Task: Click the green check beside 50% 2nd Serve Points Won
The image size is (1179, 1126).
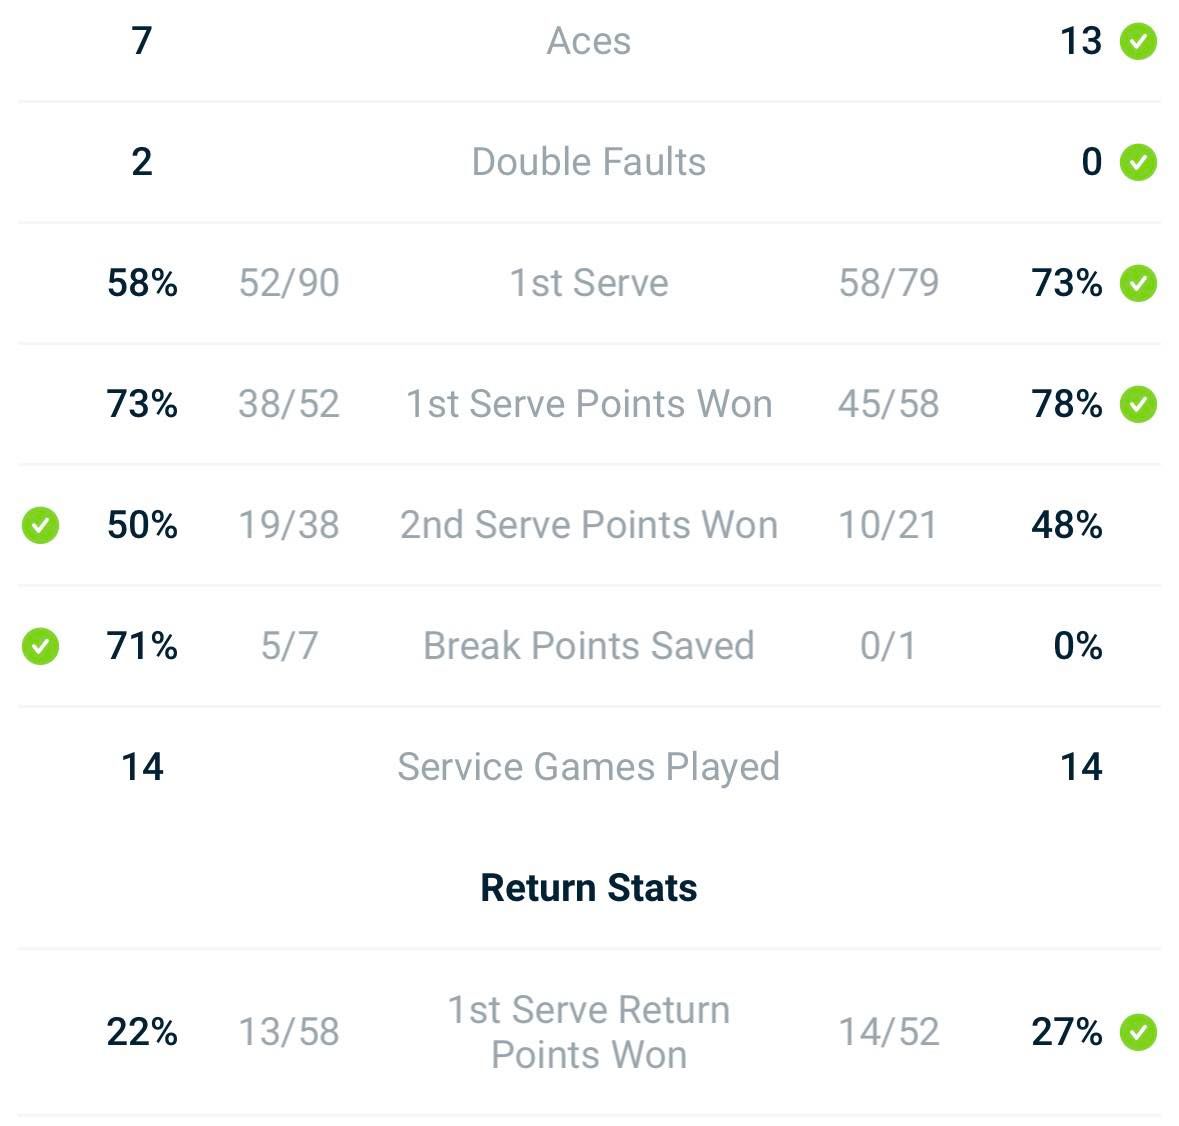Action: tap(41, 525)
